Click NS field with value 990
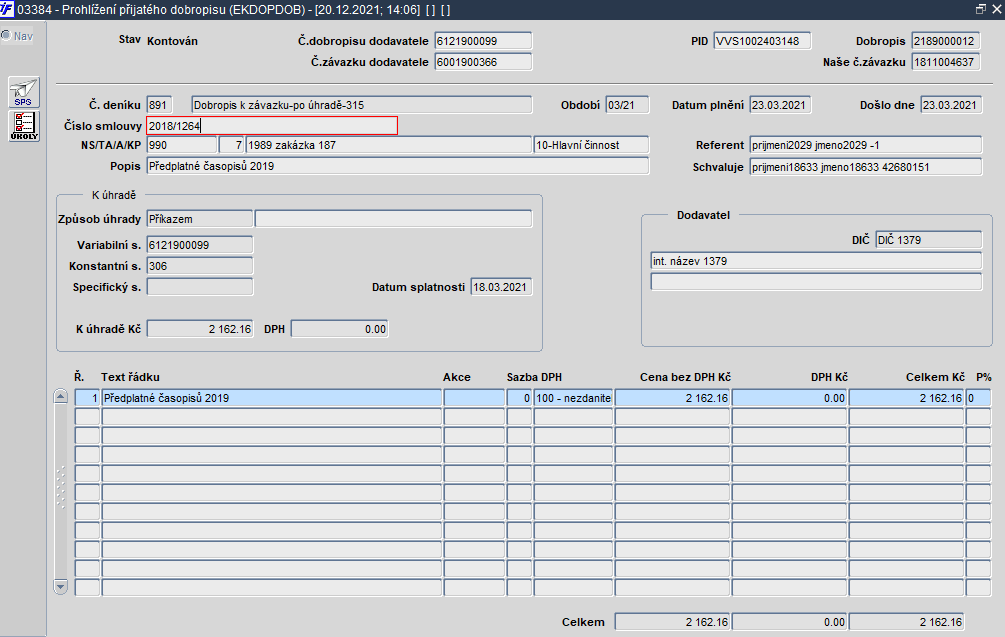This screenshot has width=1005, height=637. (x=181, y=145)
